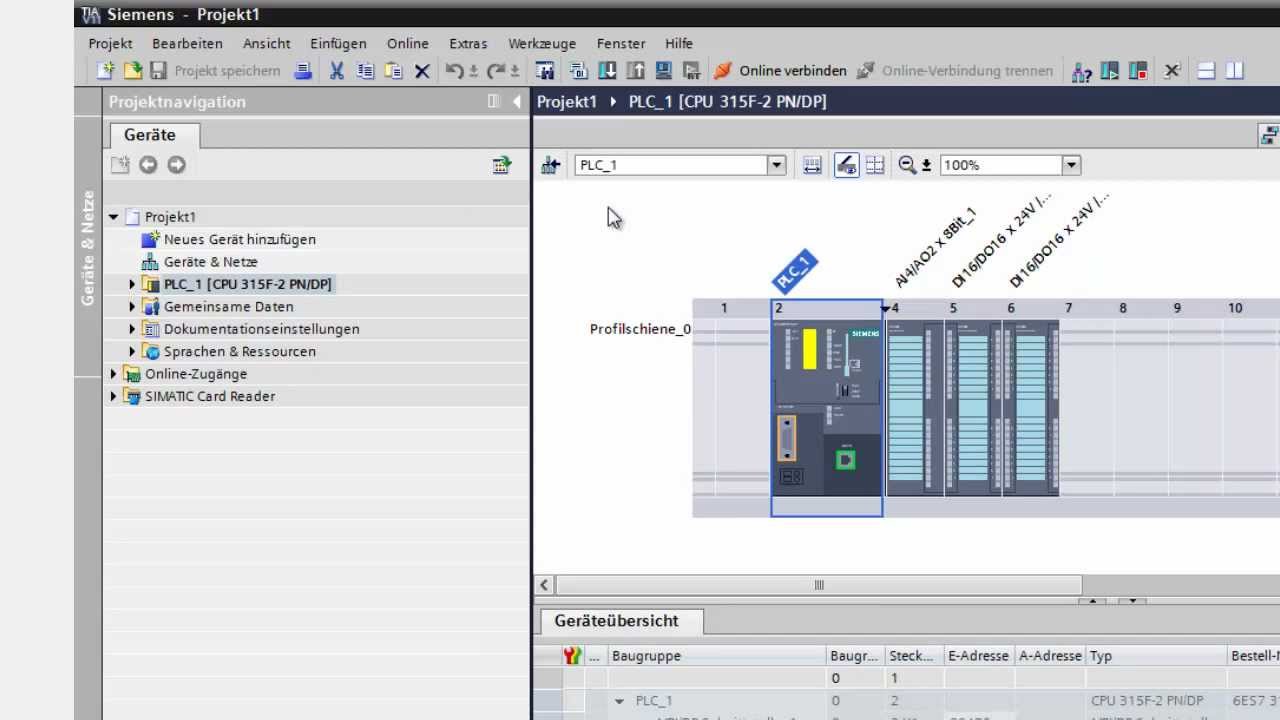Screen dimensions: 1280x720
Task: Click the Paste icon in toolbar
Action: pos(393,71)
